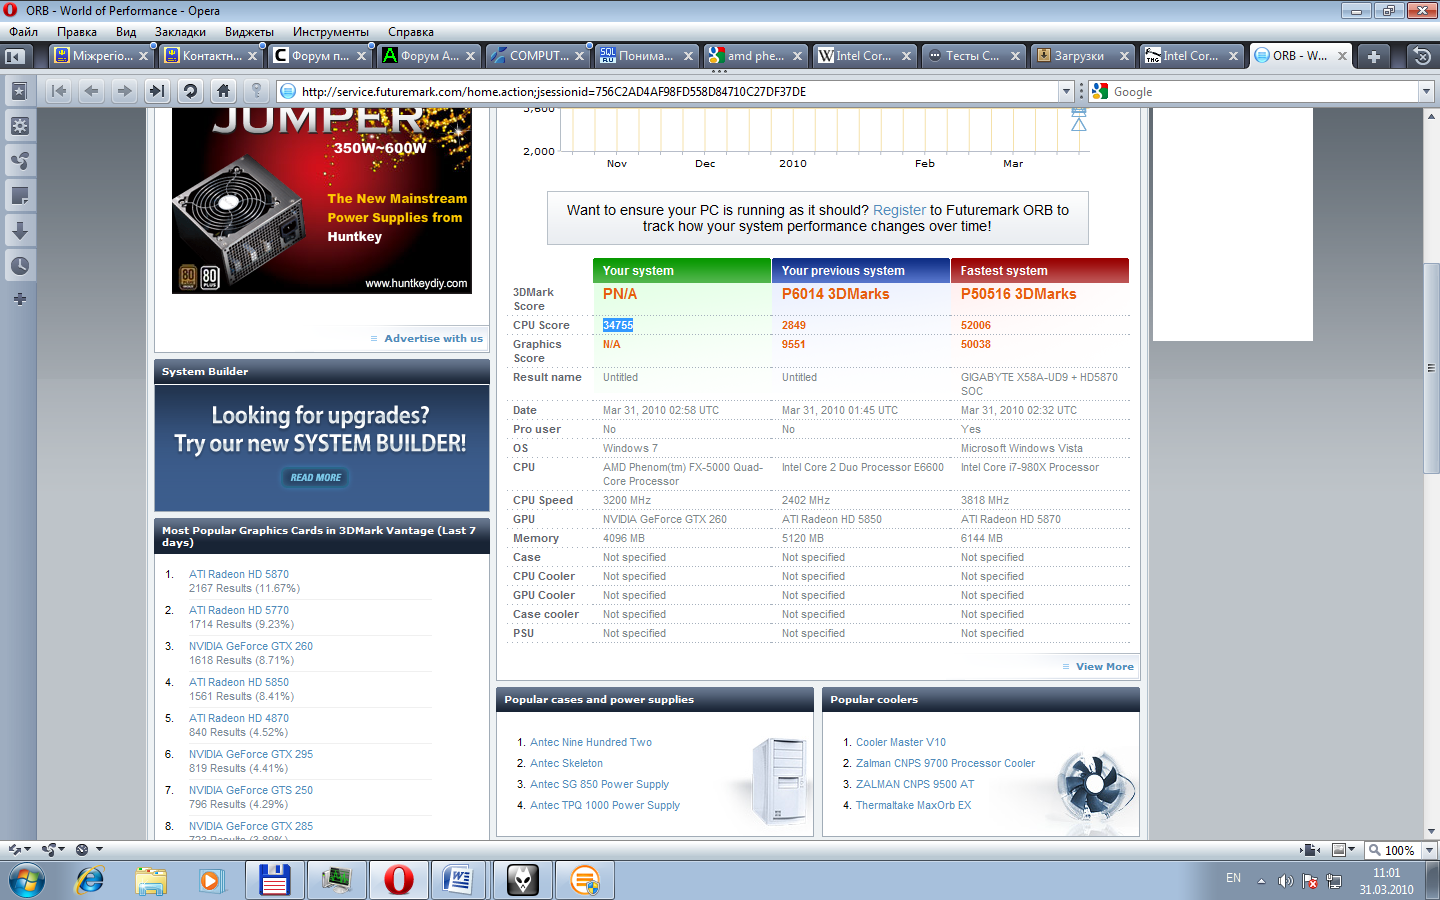1440x900 pixels.
Task: Open the Notes panel icon
Action: tap(19, 196)
